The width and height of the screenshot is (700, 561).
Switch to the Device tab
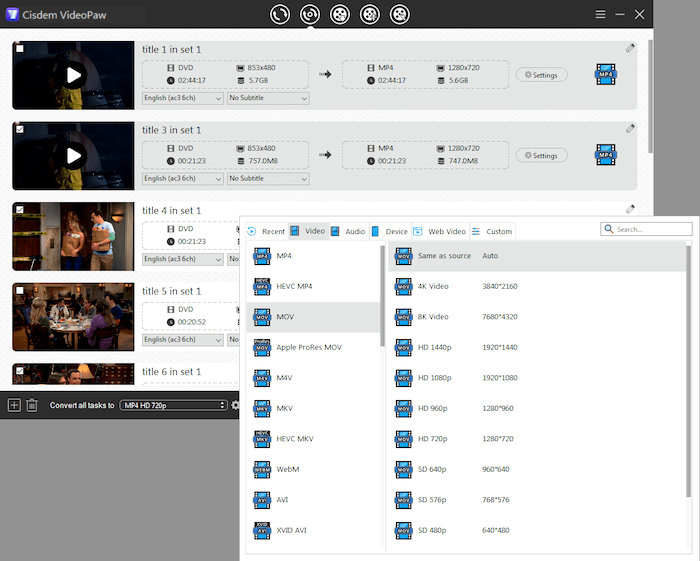(x=390, y=231)
